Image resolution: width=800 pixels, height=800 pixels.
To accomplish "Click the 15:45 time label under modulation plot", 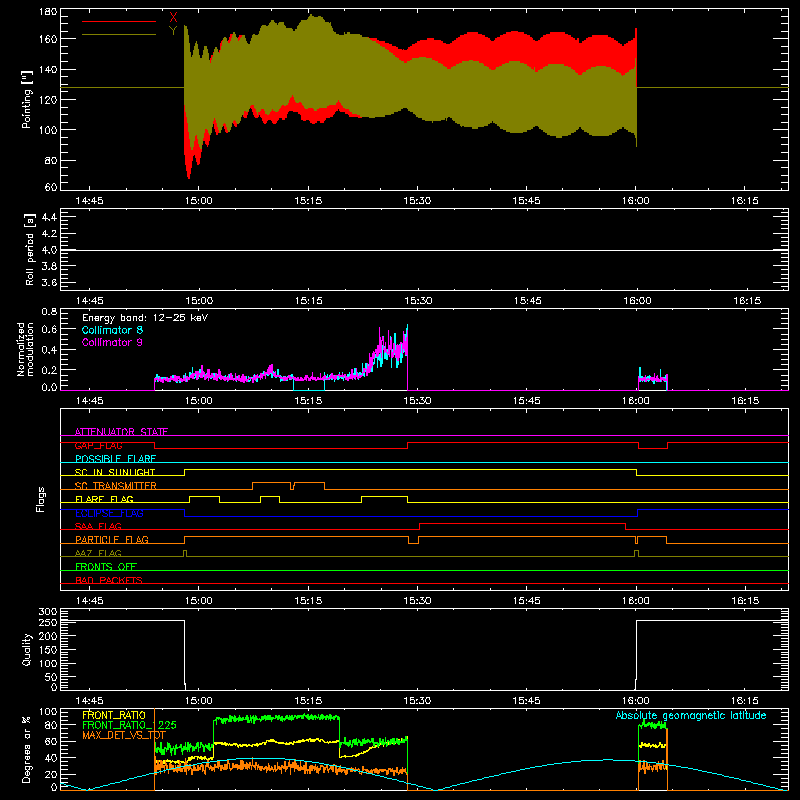I will (527, 401).
